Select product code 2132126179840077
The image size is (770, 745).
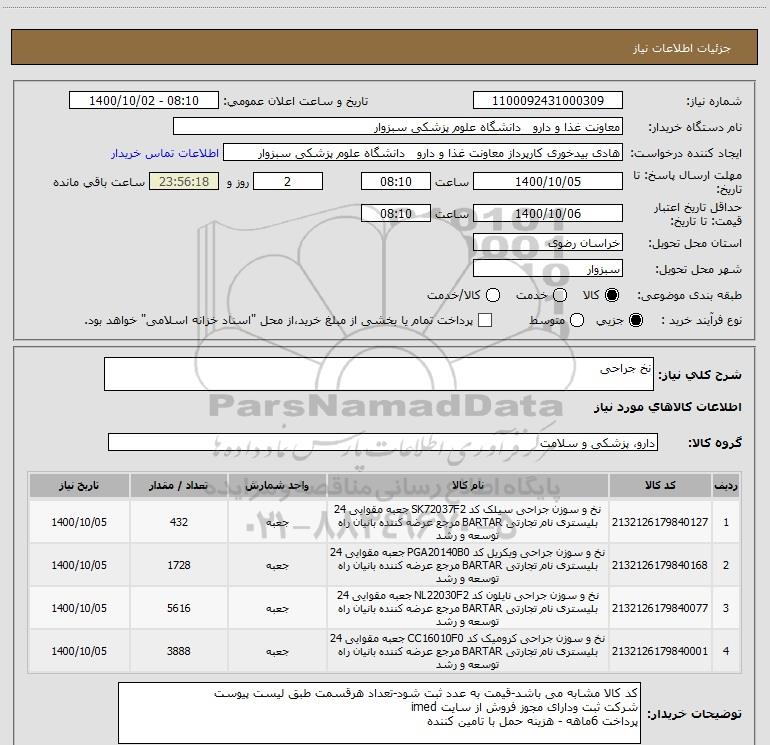(660, 608)
